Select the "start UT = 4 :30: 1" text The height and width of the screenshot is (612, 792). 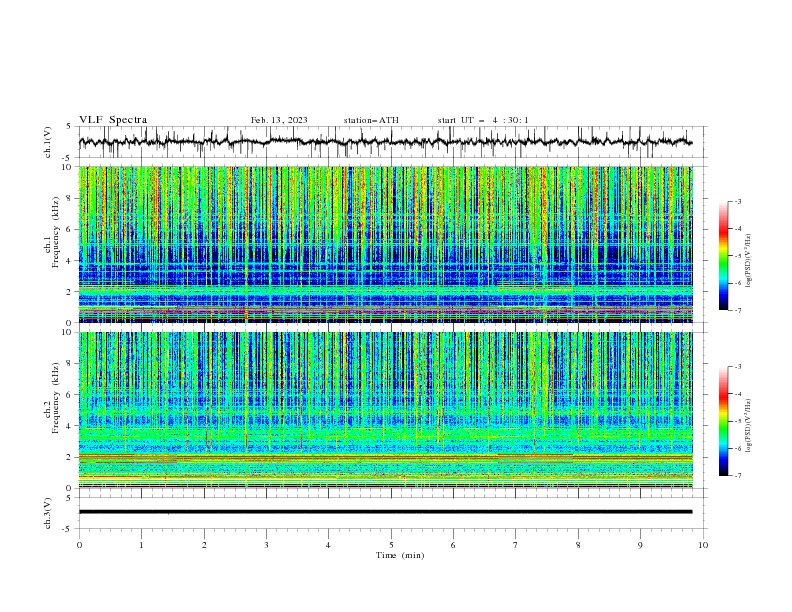[x=483, y=120]
